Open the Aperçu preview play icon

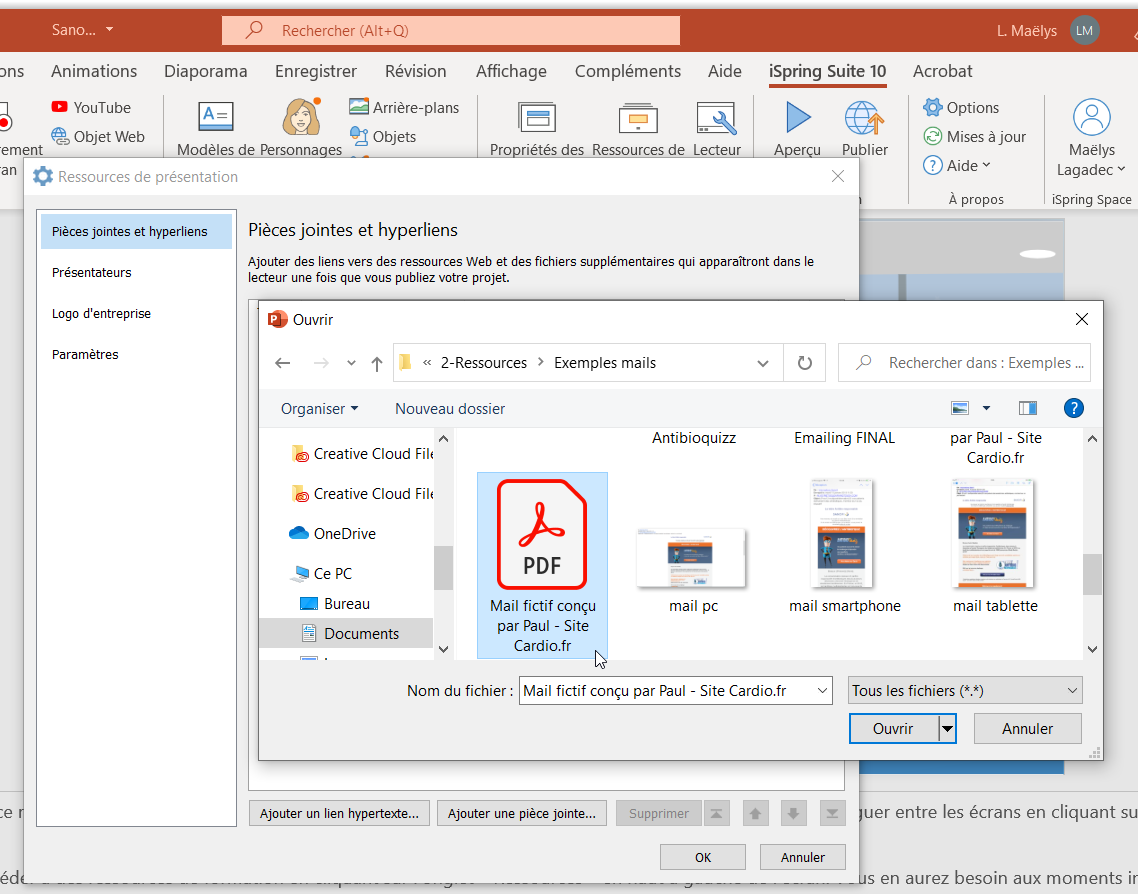(797, 119)
